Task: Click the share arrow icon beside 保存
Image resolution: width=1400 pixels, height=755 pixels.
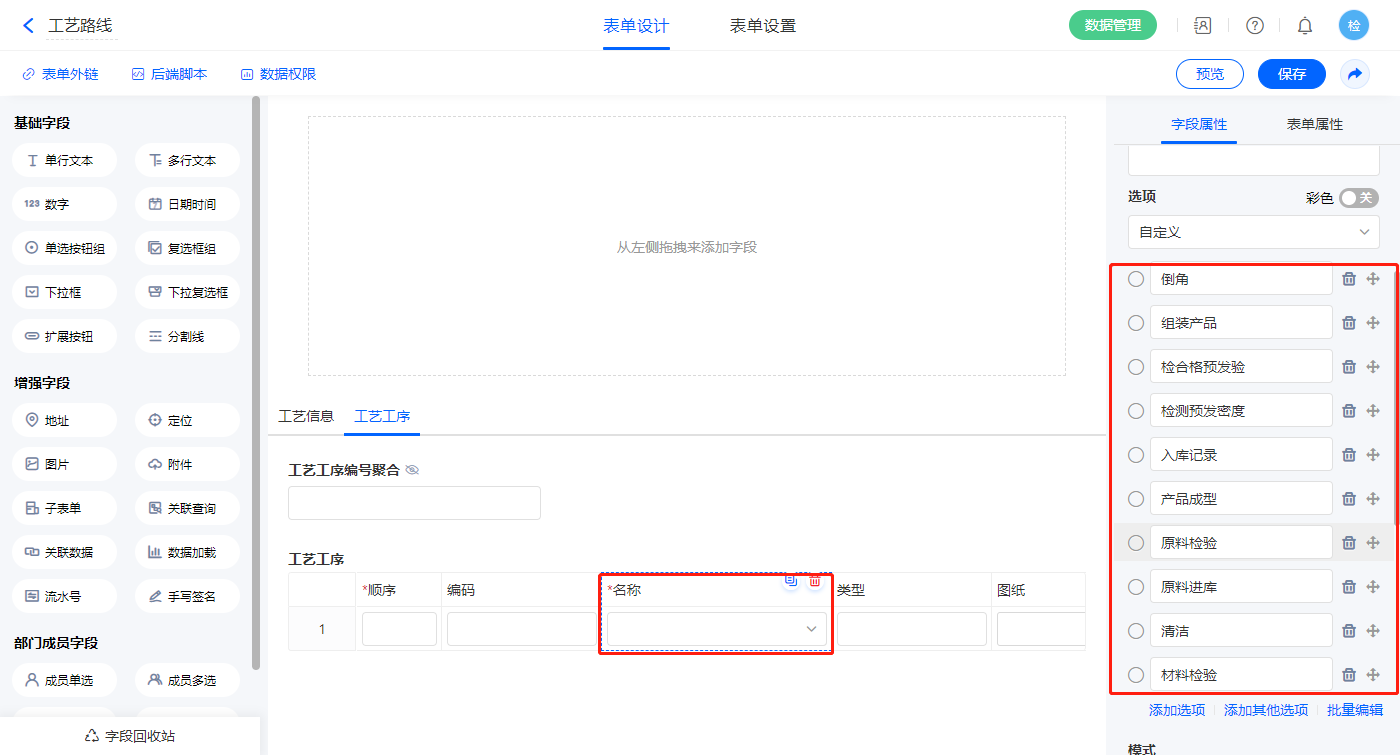Action: click(1355, 74)
